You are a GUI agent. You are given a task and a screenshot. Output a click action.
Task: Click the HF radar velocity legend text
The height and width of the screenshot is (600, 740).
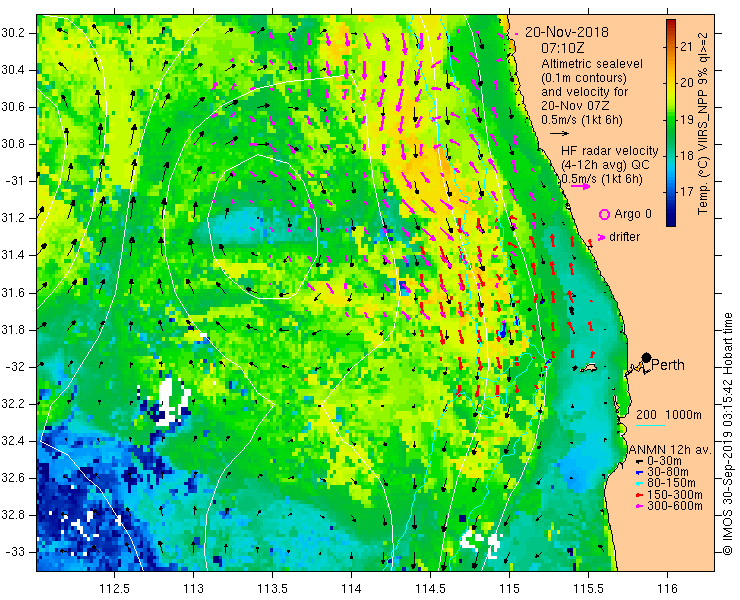(609, 151)
